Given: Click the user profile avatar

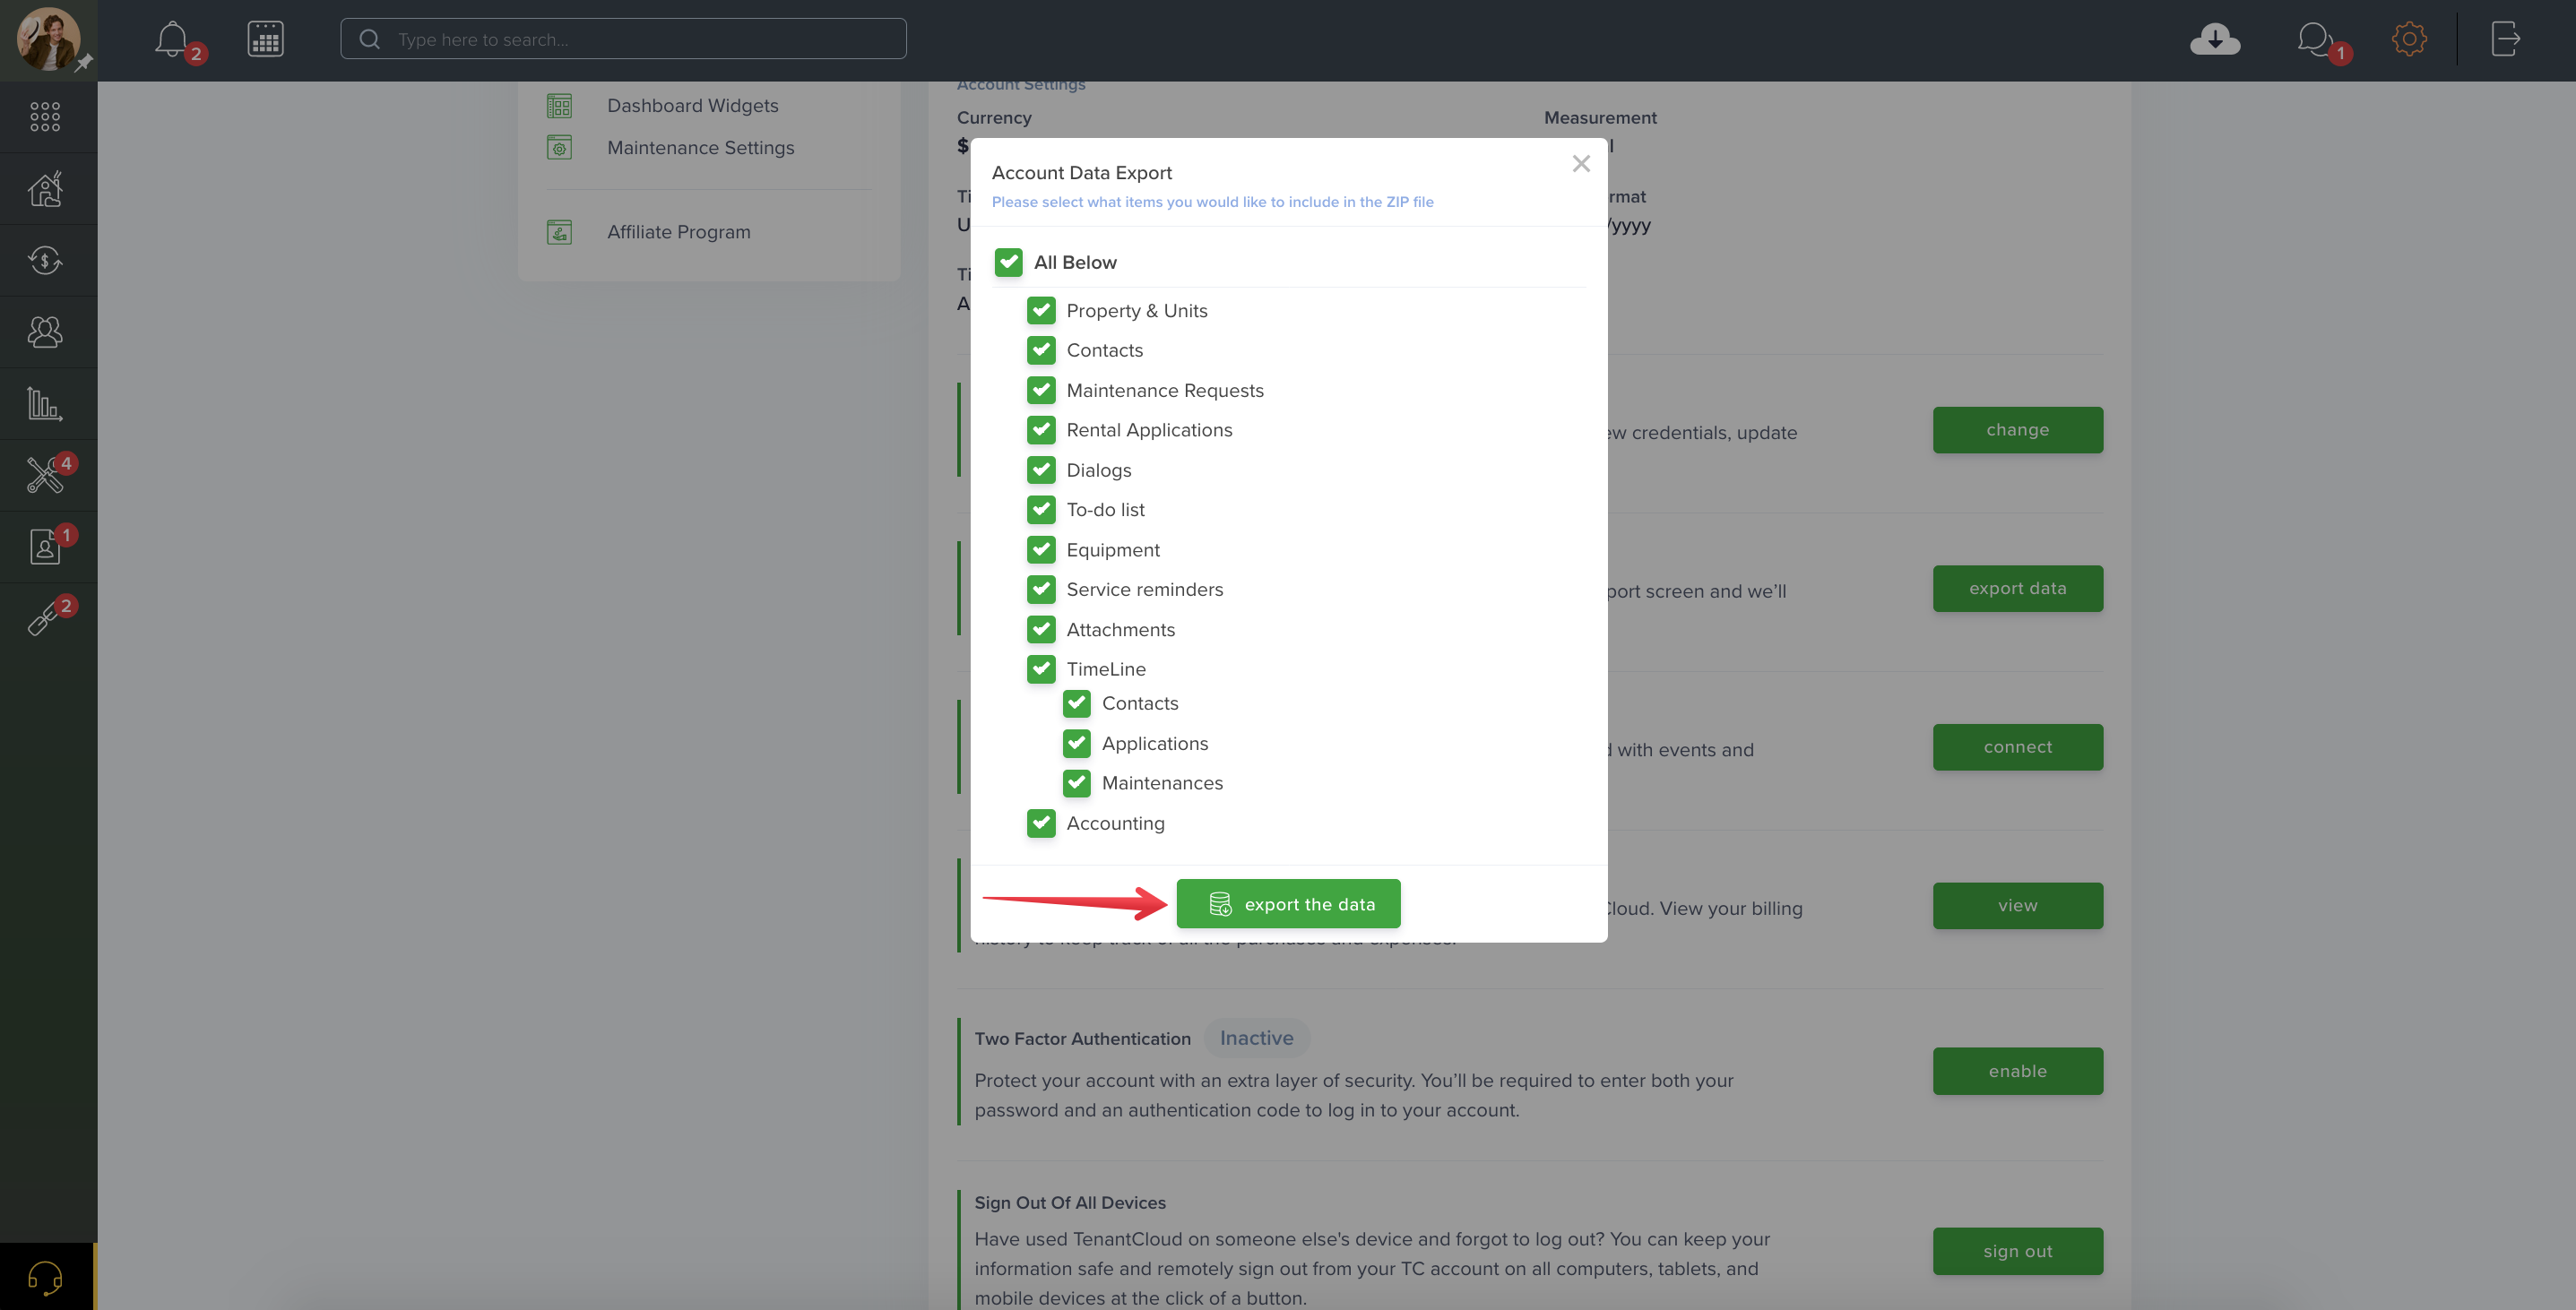Looking at the screenshot, I should 48,40.
